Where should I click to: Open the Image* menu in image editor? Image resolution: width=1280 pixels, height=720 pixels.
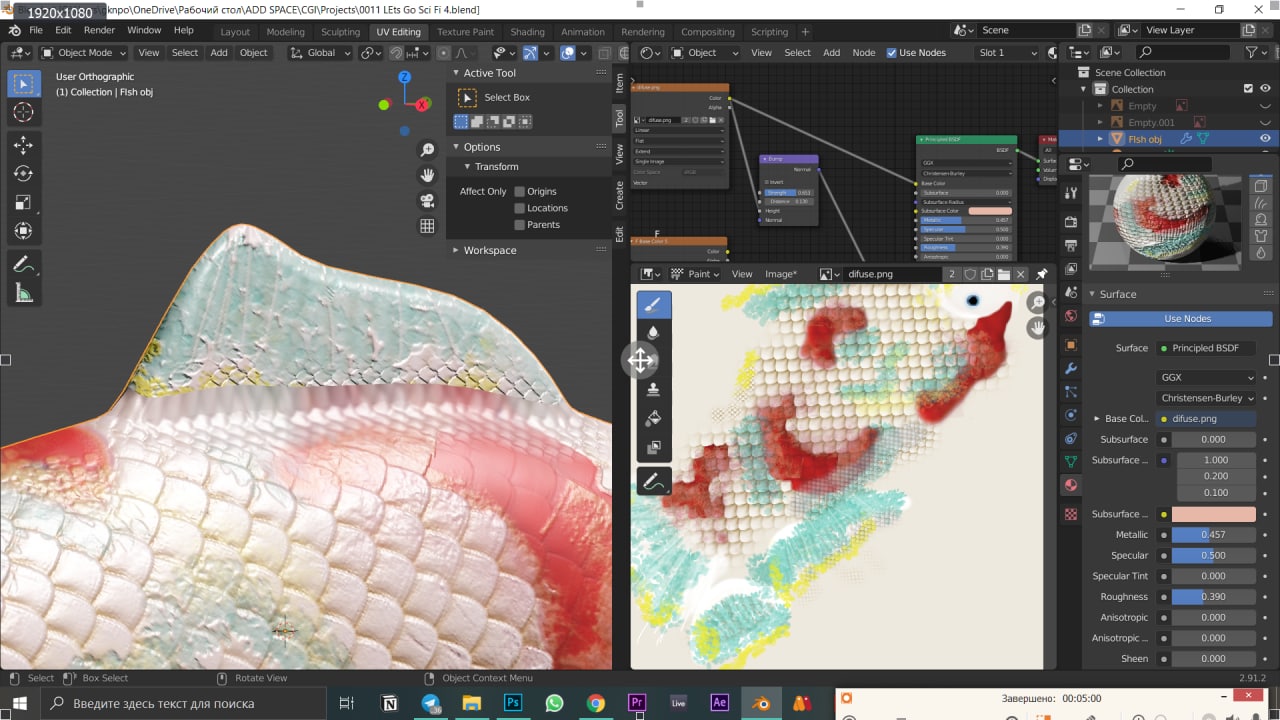tap(780, 274)
